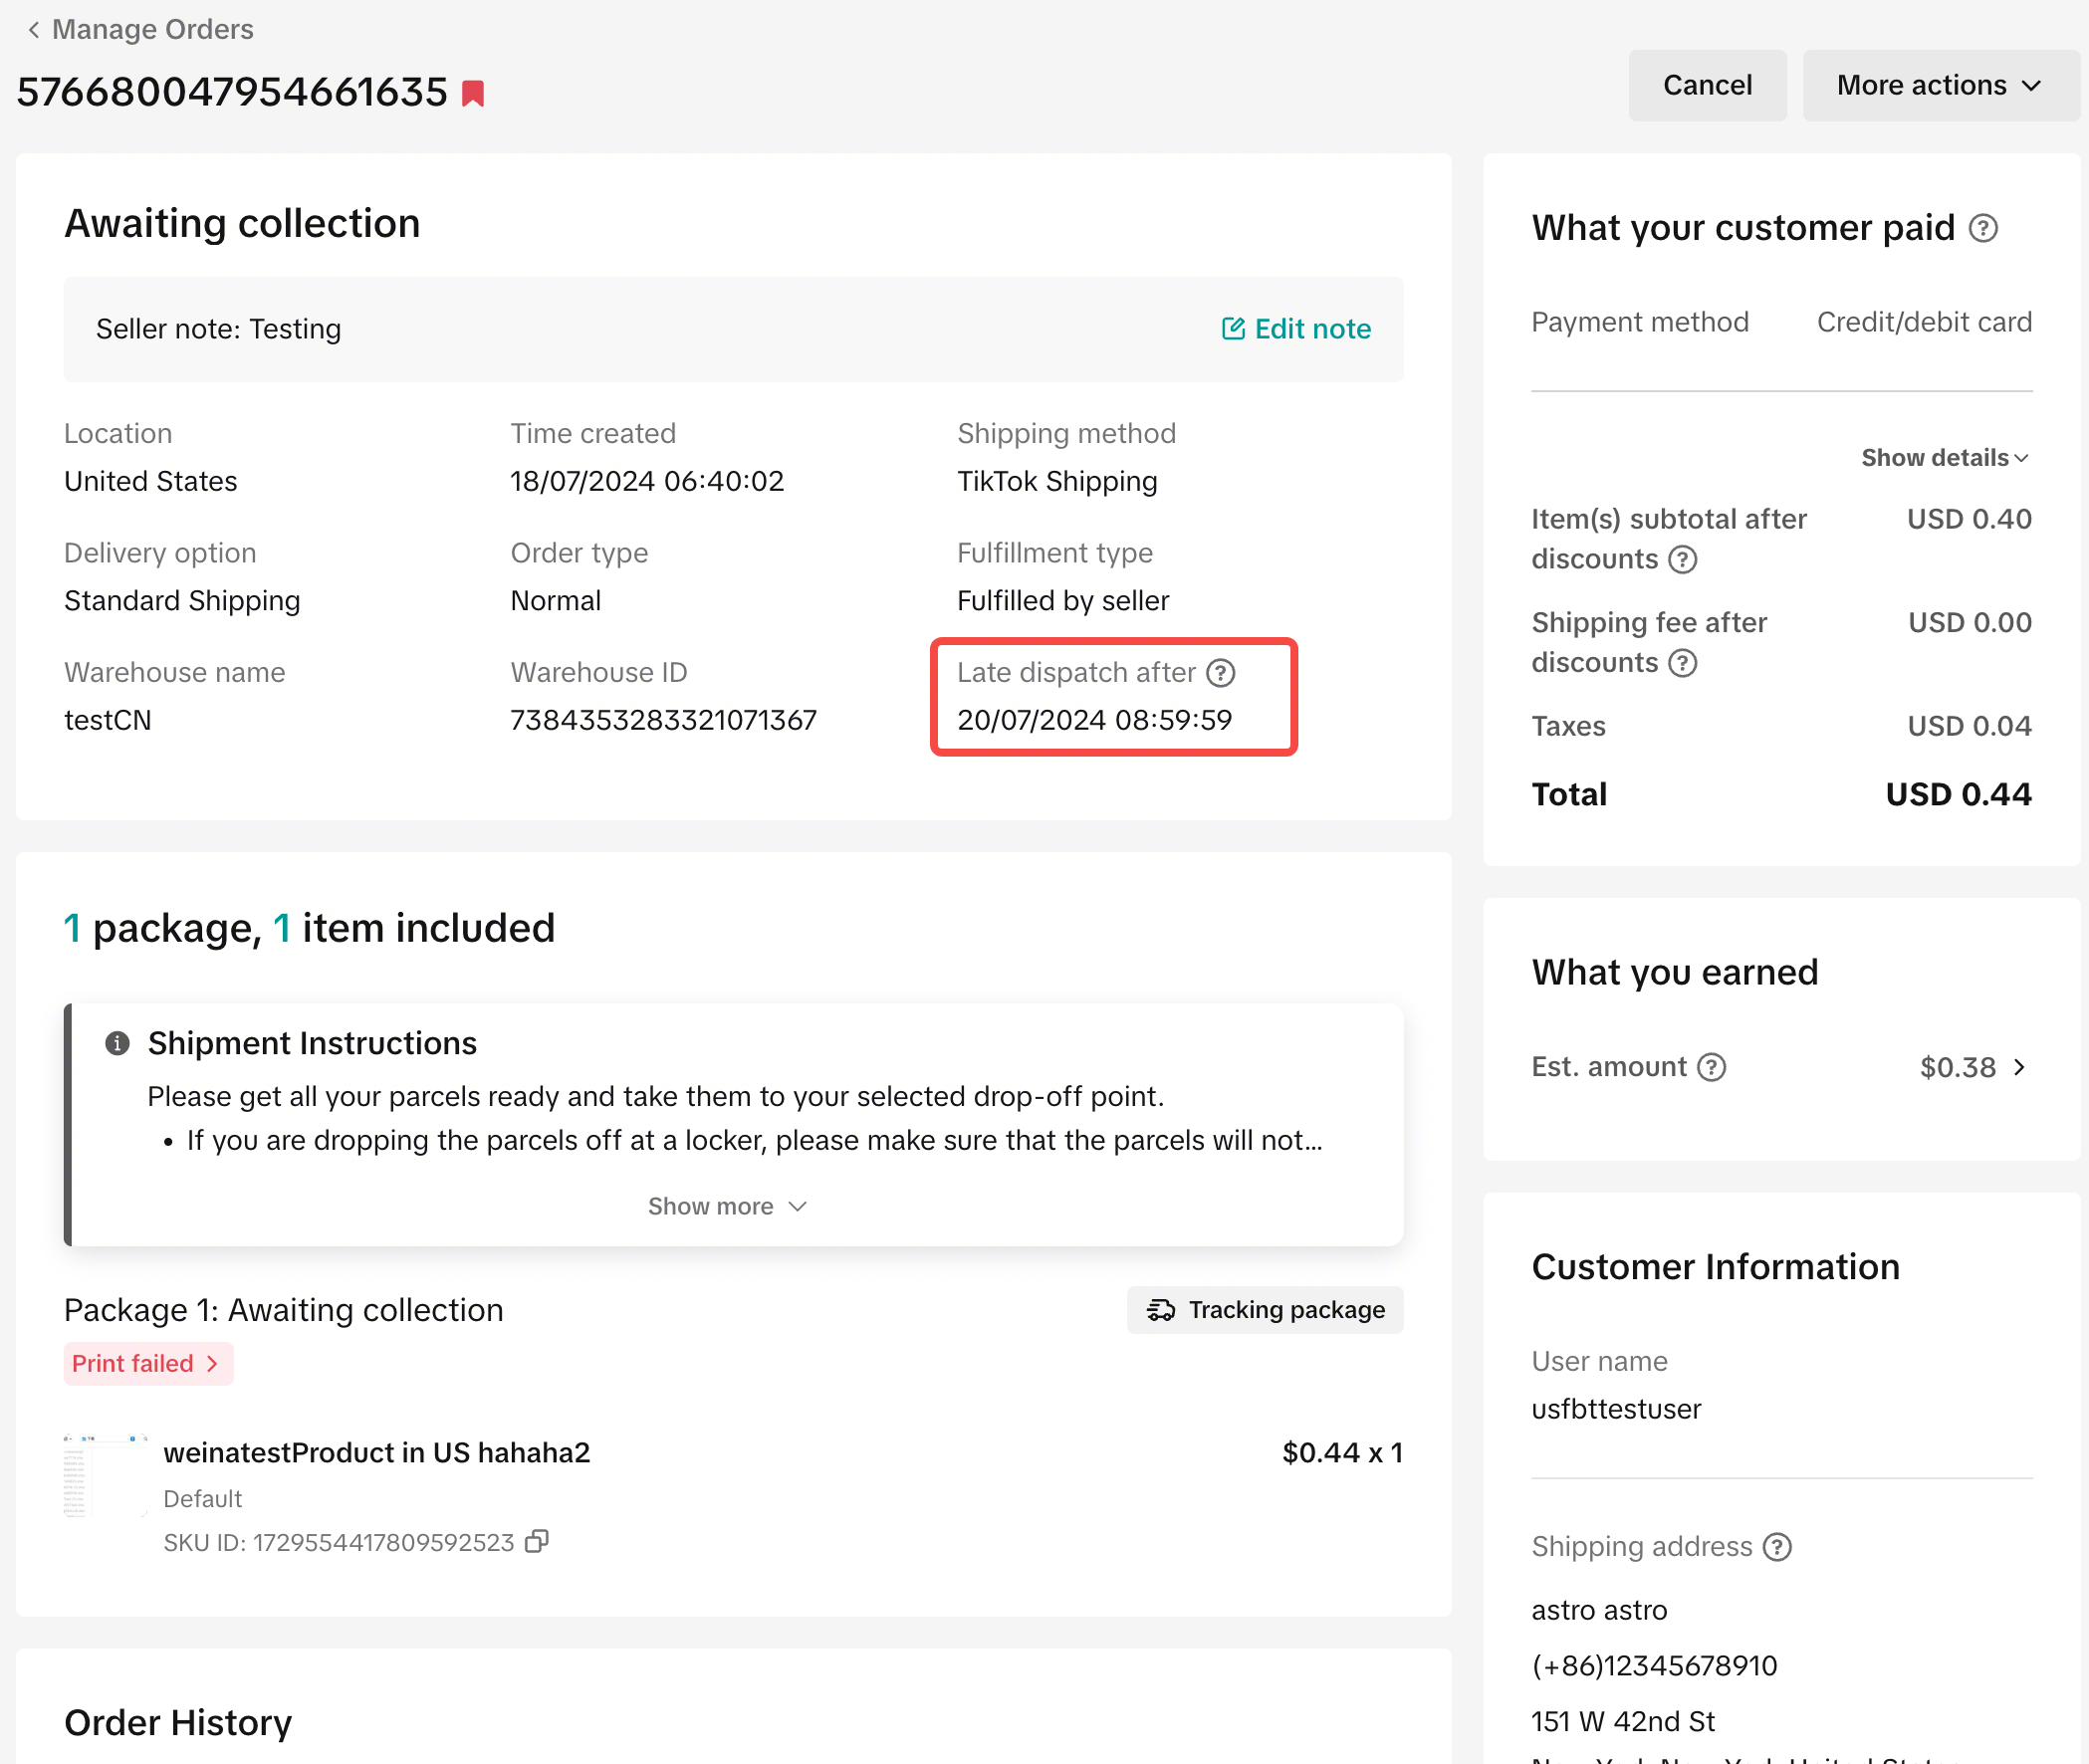Click the weinatestProduct product thumbnail
Viewport: 2089px width, 1764px height.
pos(105,1476)
